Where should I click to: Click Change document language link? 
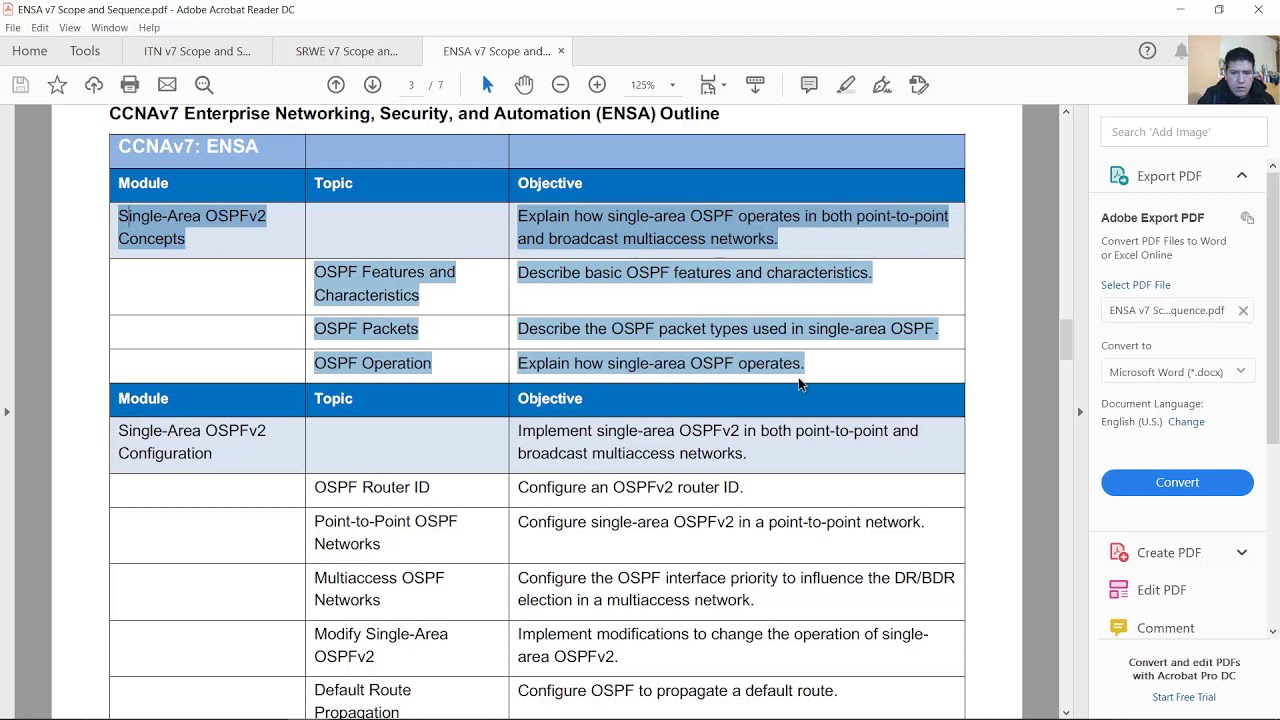1186,422
